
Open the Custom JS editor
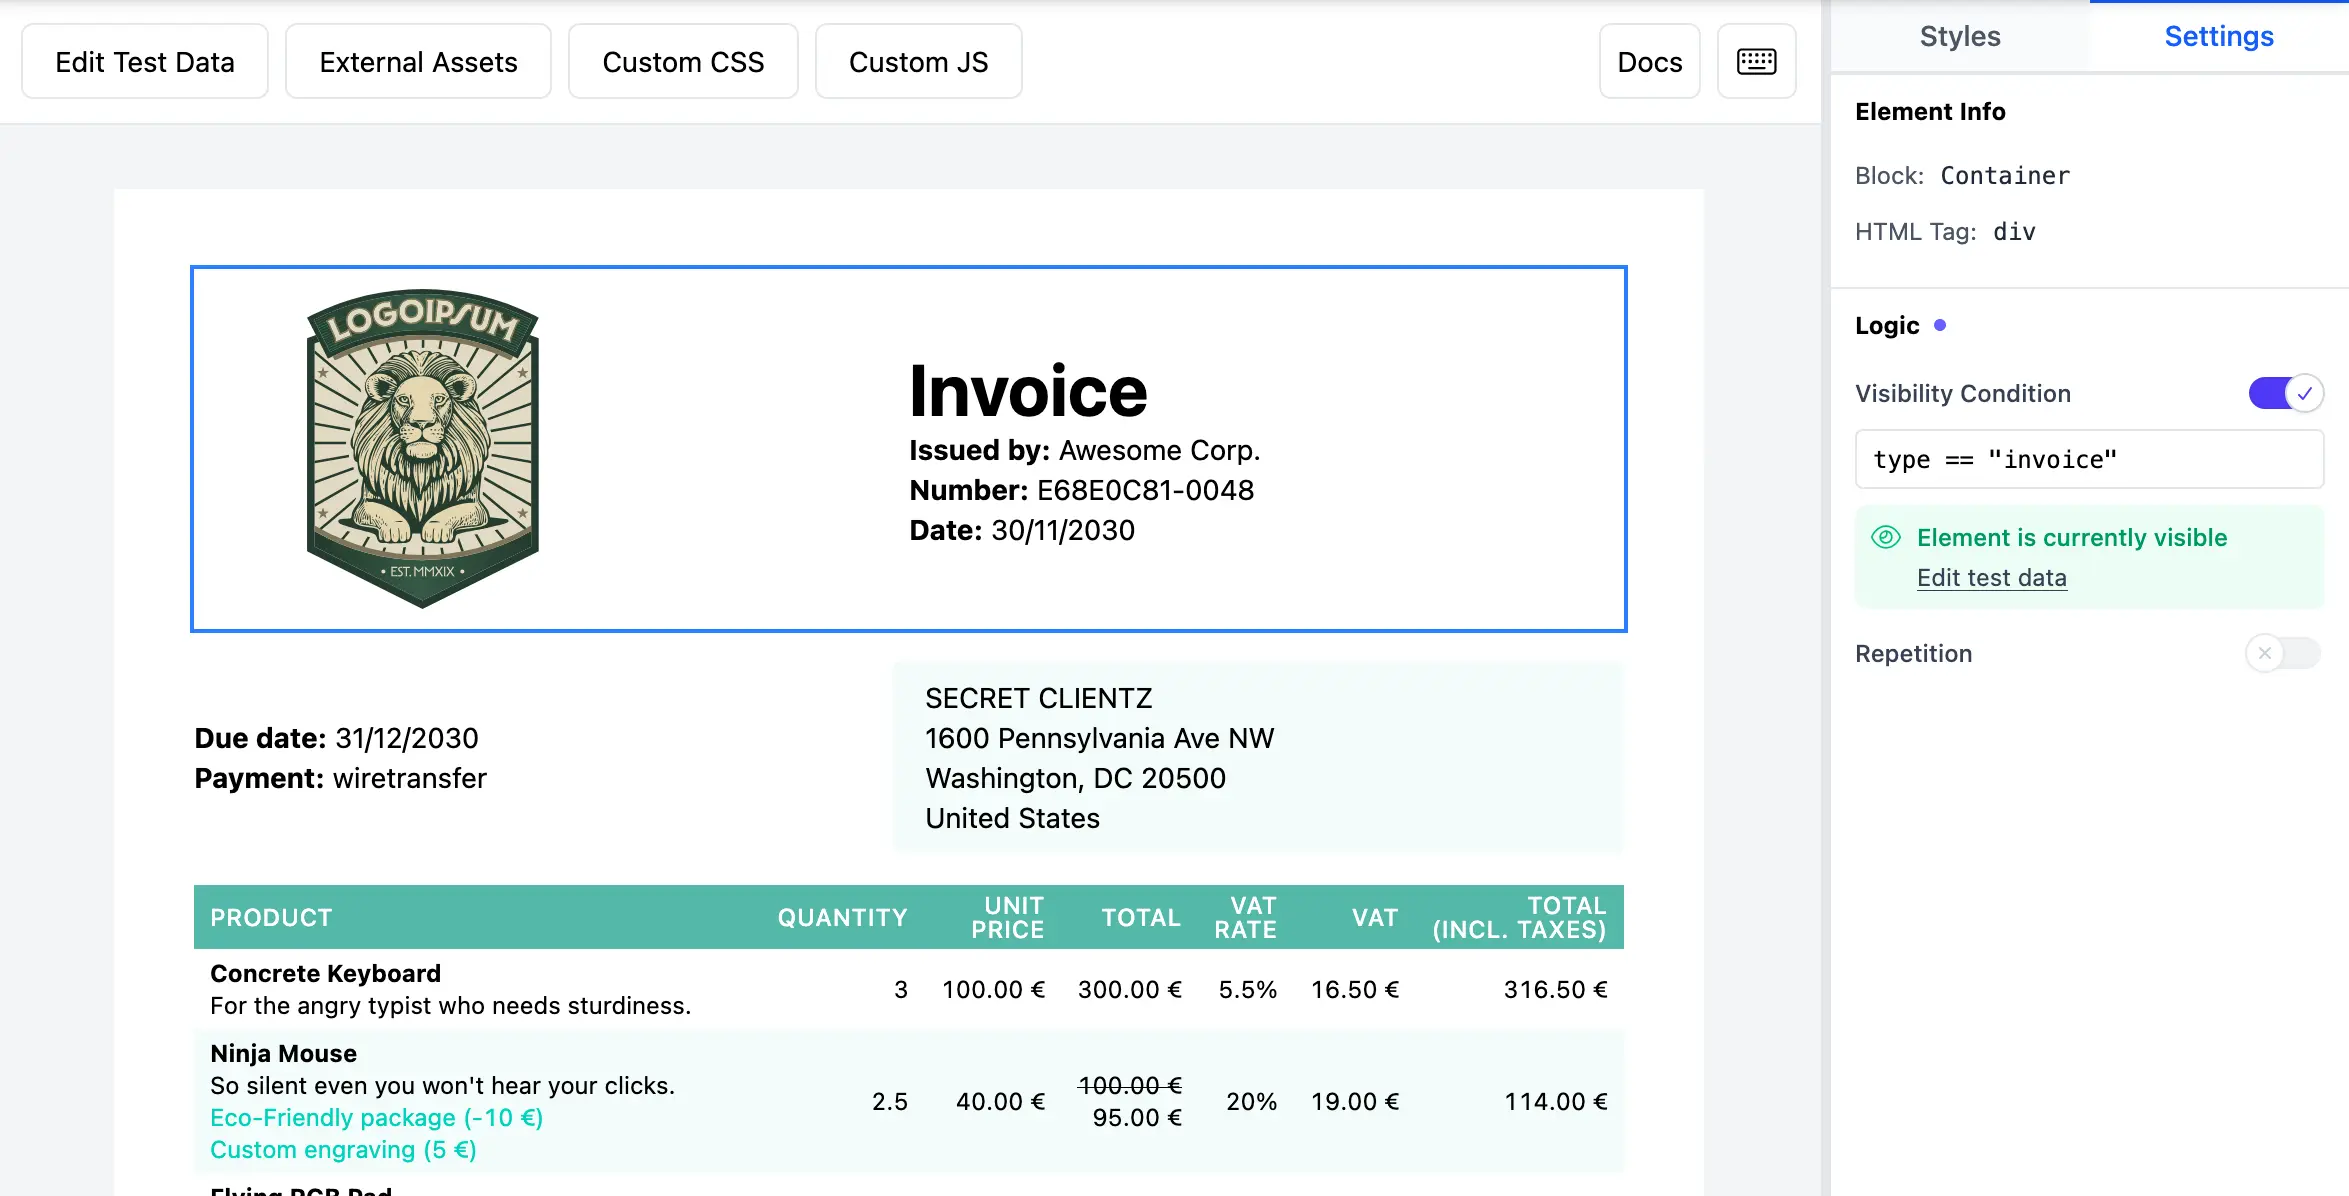(x=918, y=62)
